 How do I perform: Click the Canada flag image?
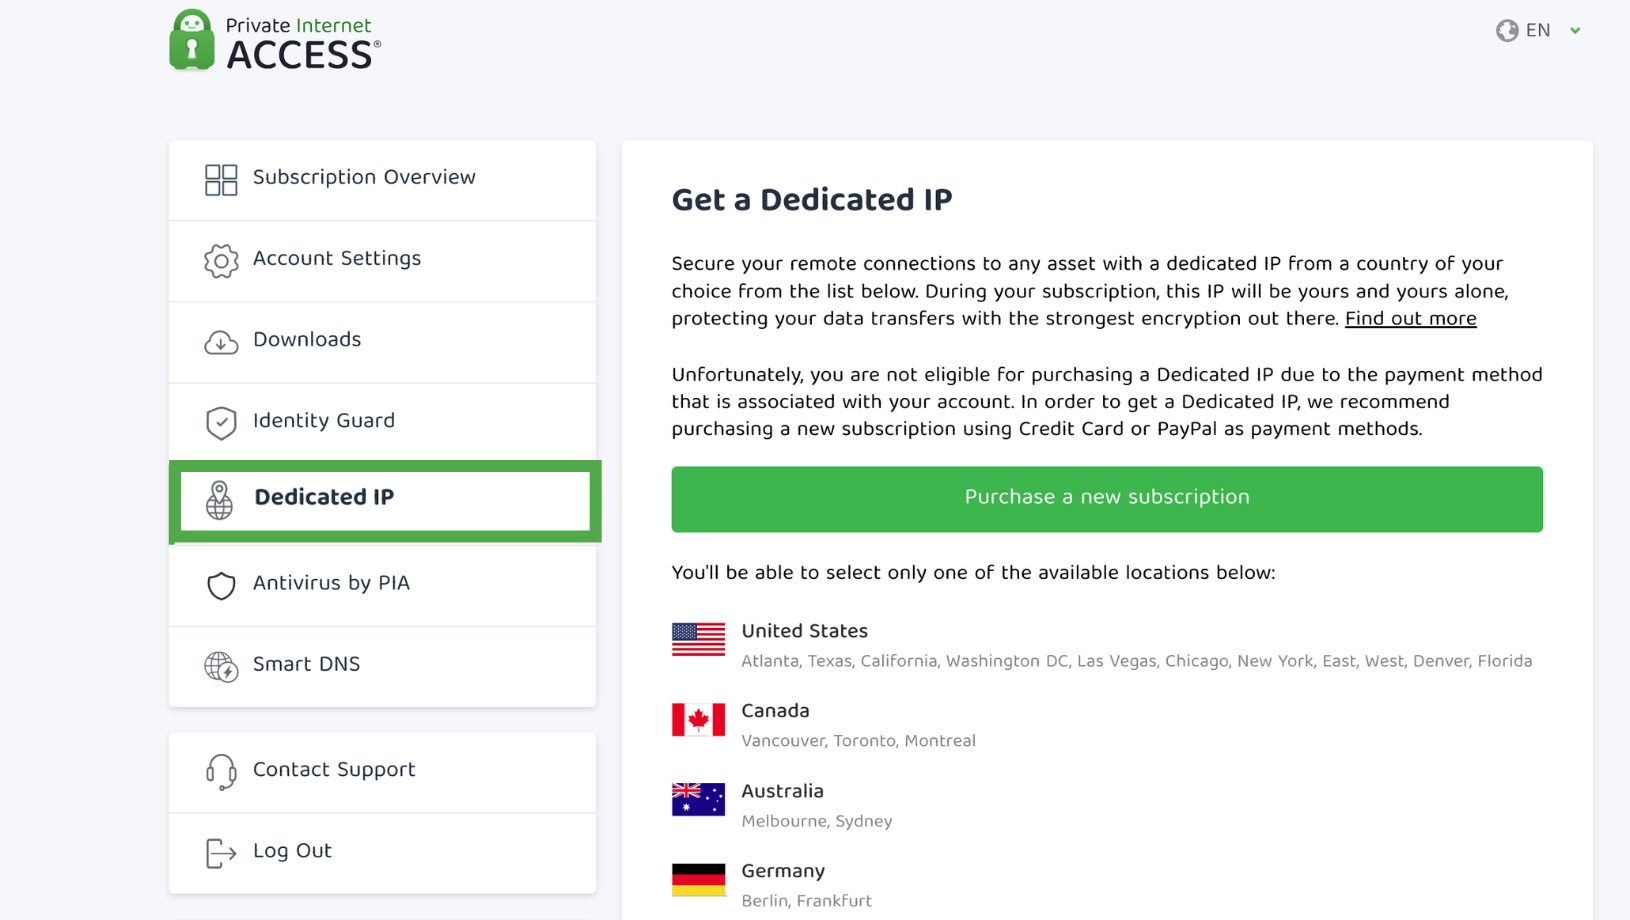698,719
